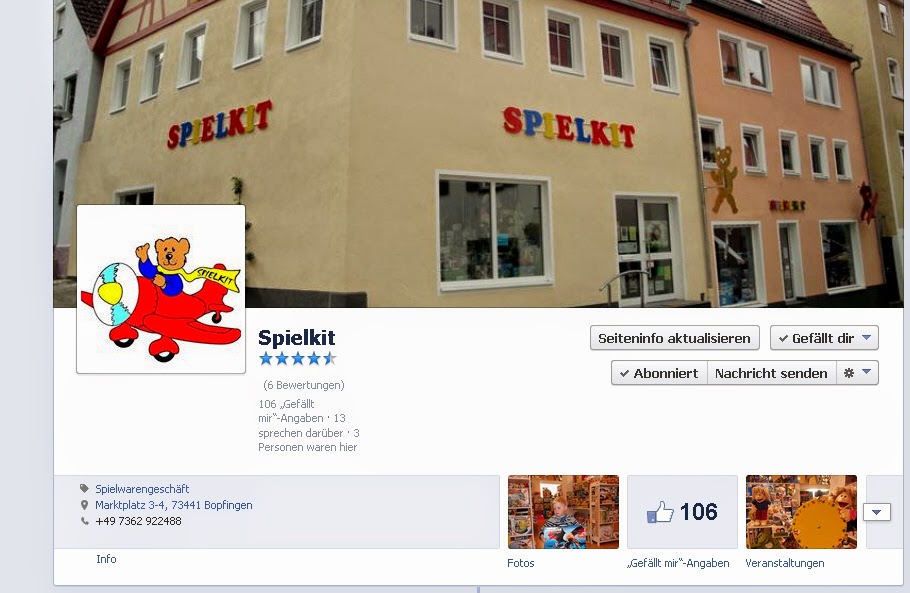Open the Spielkit teddy plane profile picture
The height and width of the screenshot is (593, 910).
pos(161,289)
